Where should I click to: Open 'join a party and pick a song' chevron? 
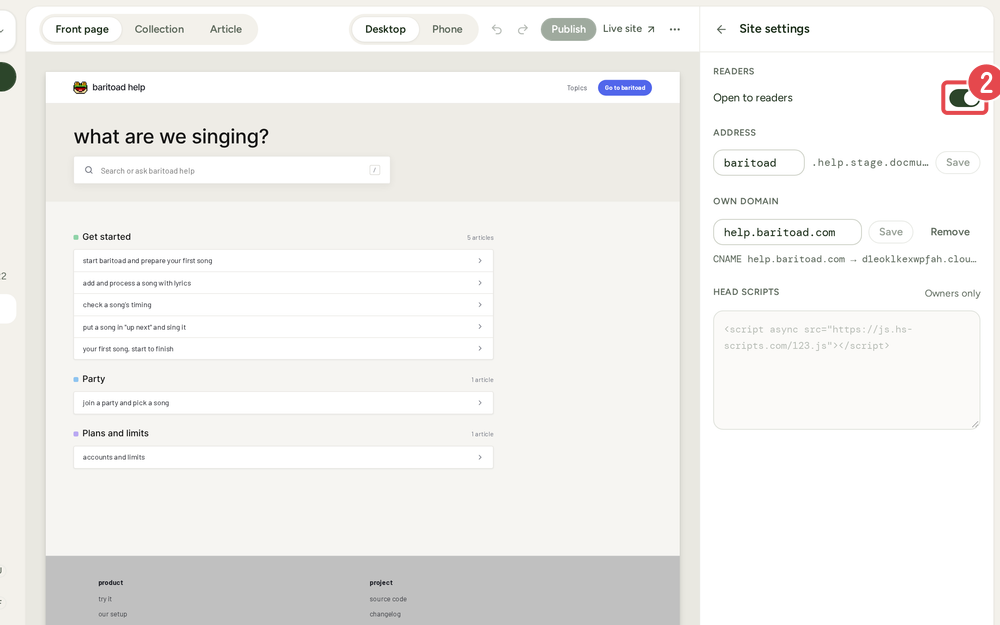(480, 403)
